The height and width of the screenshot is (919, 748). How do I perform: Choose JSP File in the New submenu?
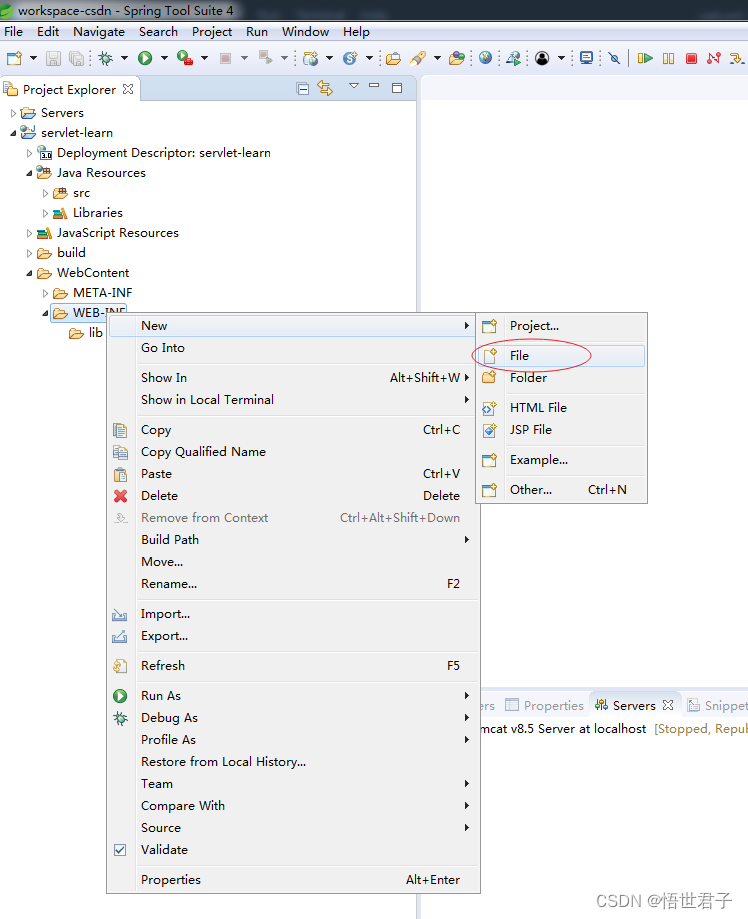pyautogui.click(x=561, y=430)
